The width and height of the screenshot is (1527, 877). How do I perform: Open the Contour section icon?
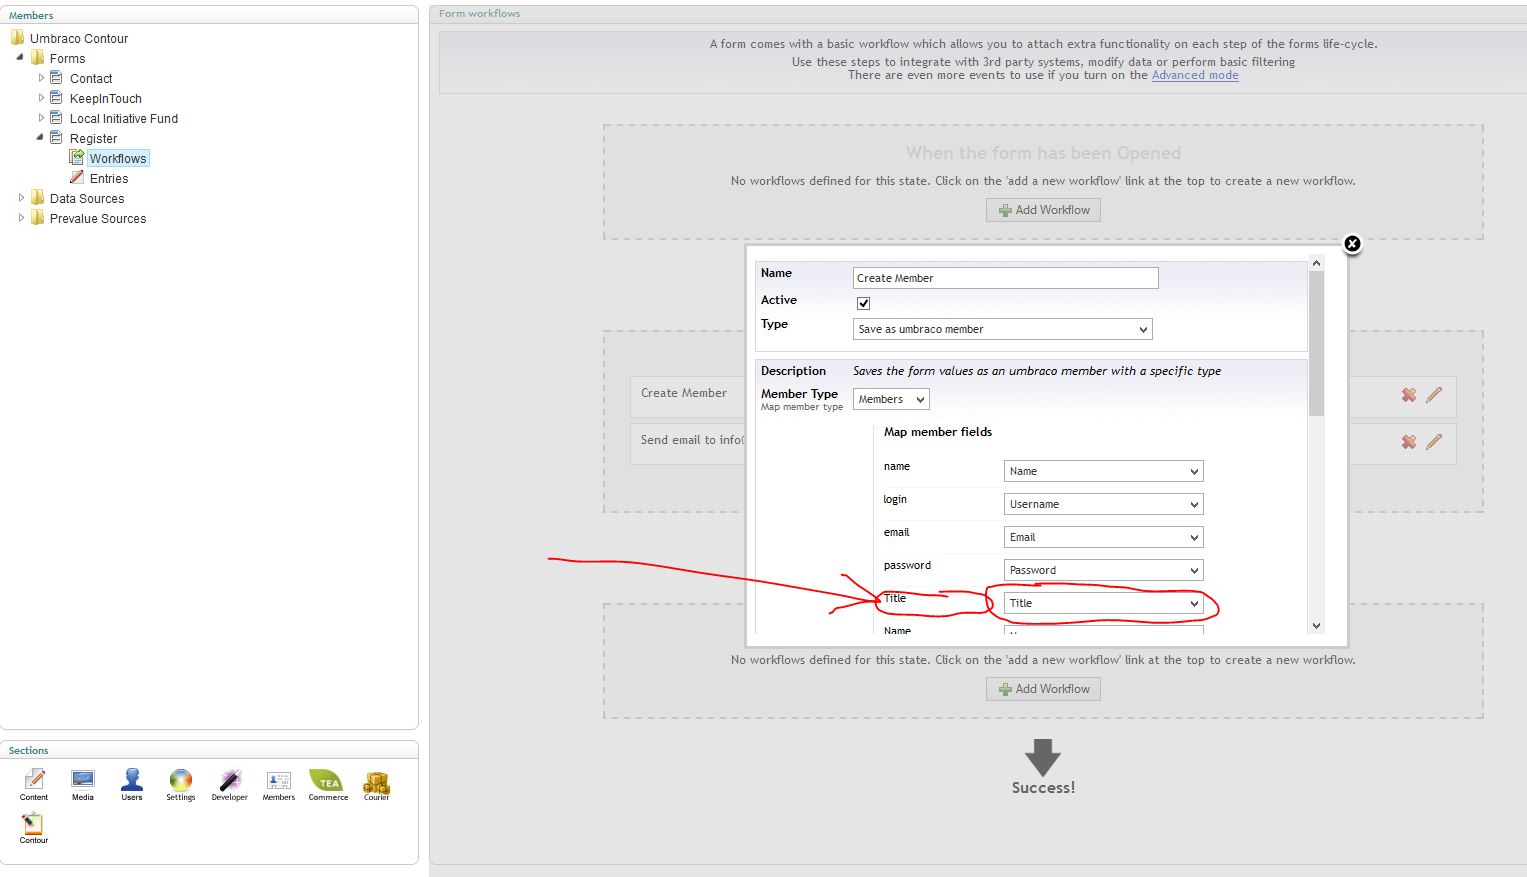click(33, 825)
